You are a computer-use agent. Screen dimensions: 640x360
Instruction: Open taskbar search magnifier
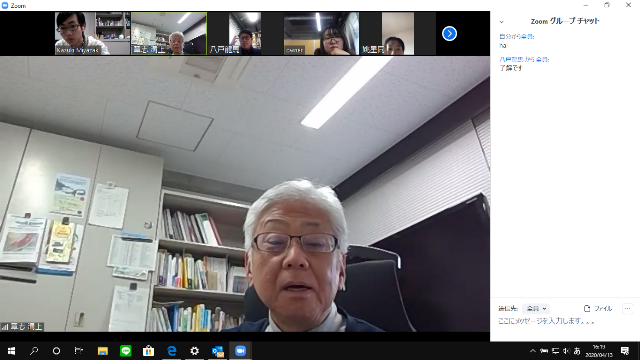34,351
